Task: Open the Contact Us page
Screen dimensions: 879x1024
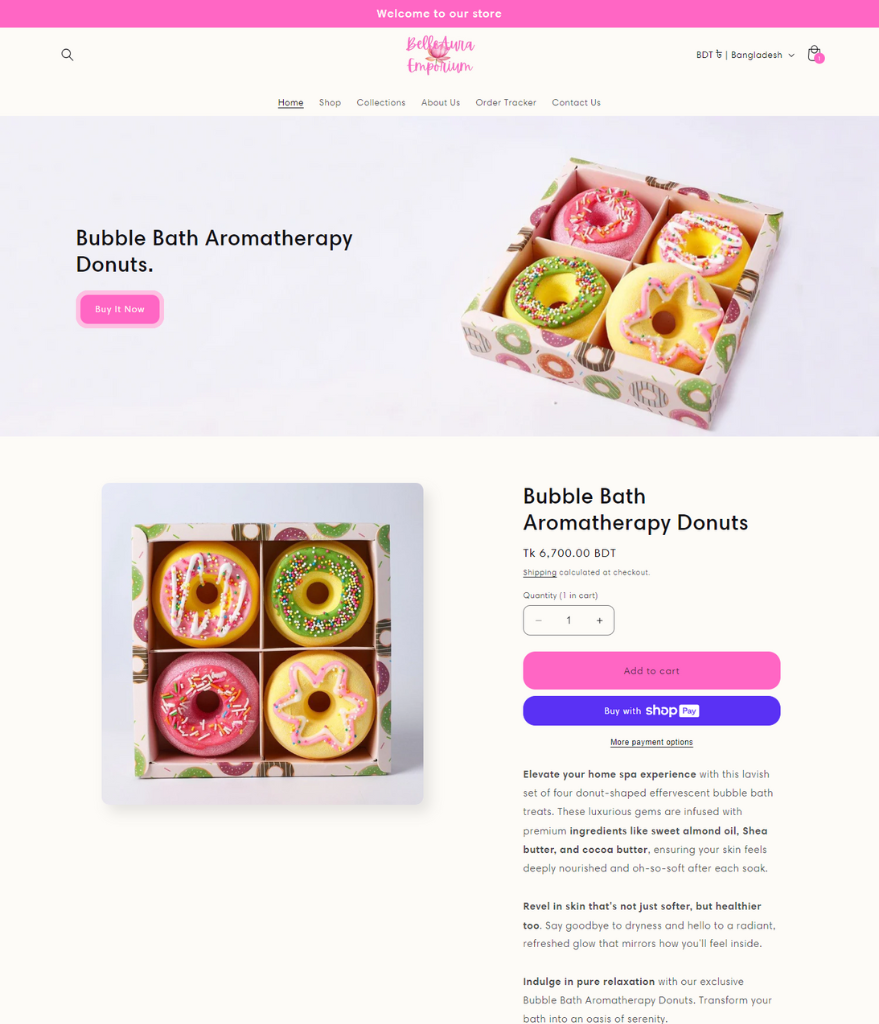Action: pos(576,103)
